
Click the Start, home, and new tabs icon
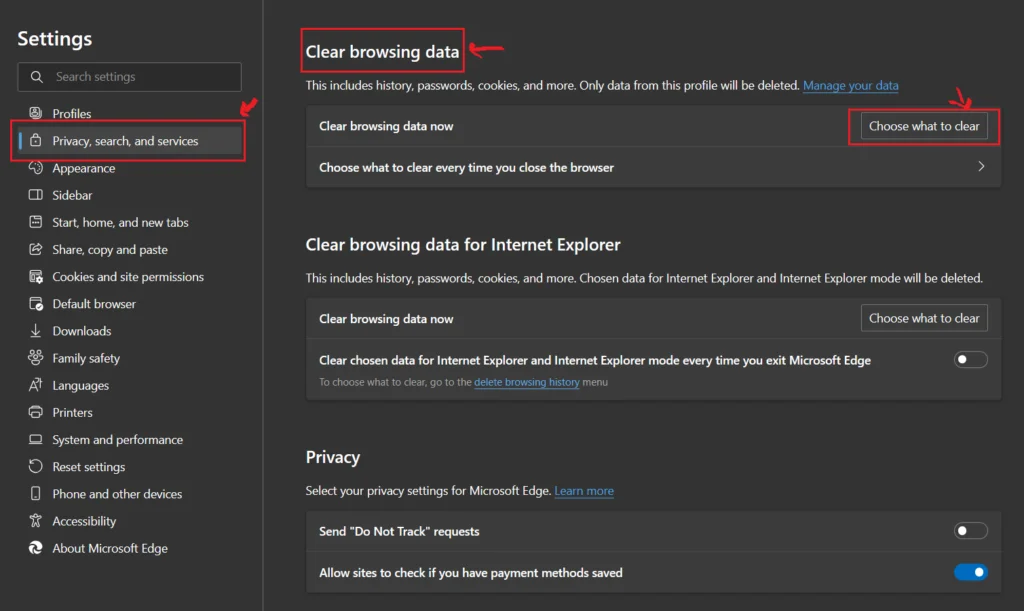tap(36, 222)
